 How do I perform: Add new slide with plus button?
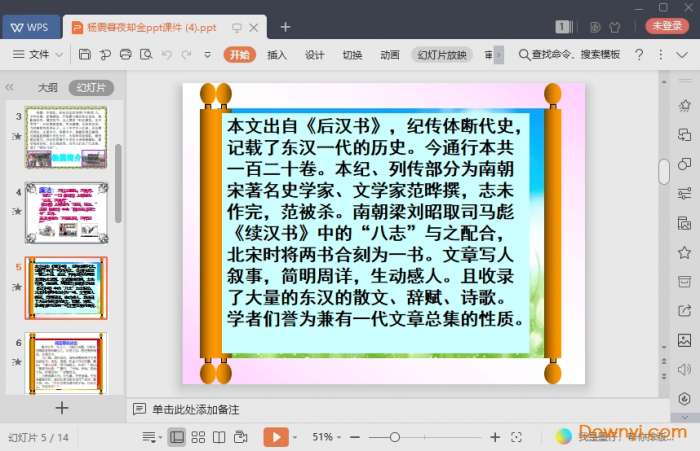[62, 408]
